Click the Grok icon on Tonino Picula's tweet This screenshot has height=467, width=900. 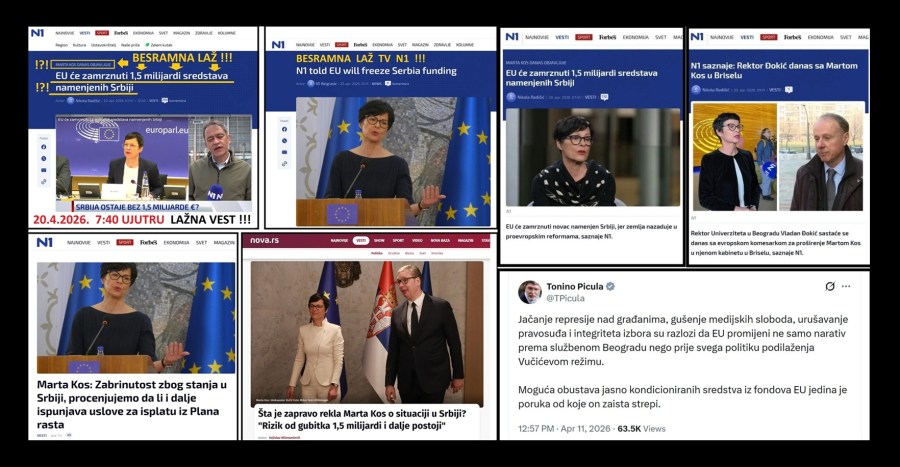829,286
